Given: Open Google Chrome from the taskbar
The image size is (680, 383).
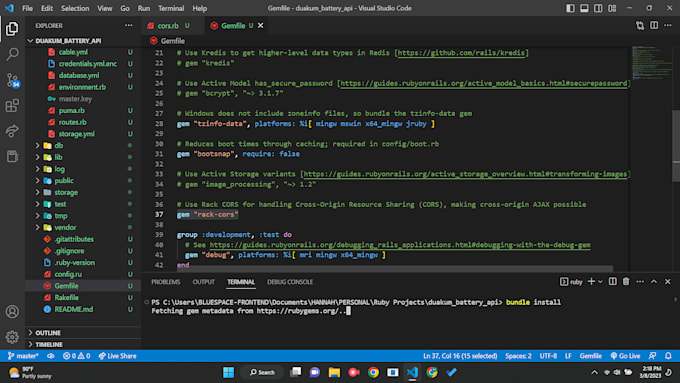Looking at the screenshot, I should 373,372.
